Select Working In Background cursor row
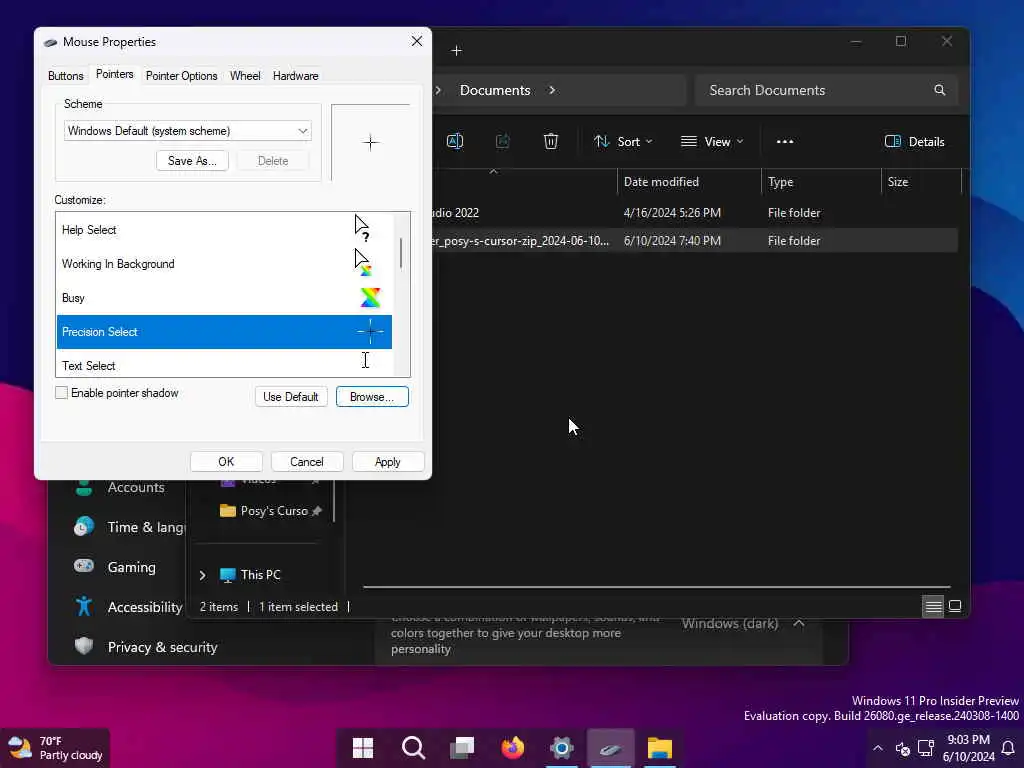Viewport: 1024px width, 768px height. pos(224,264)
